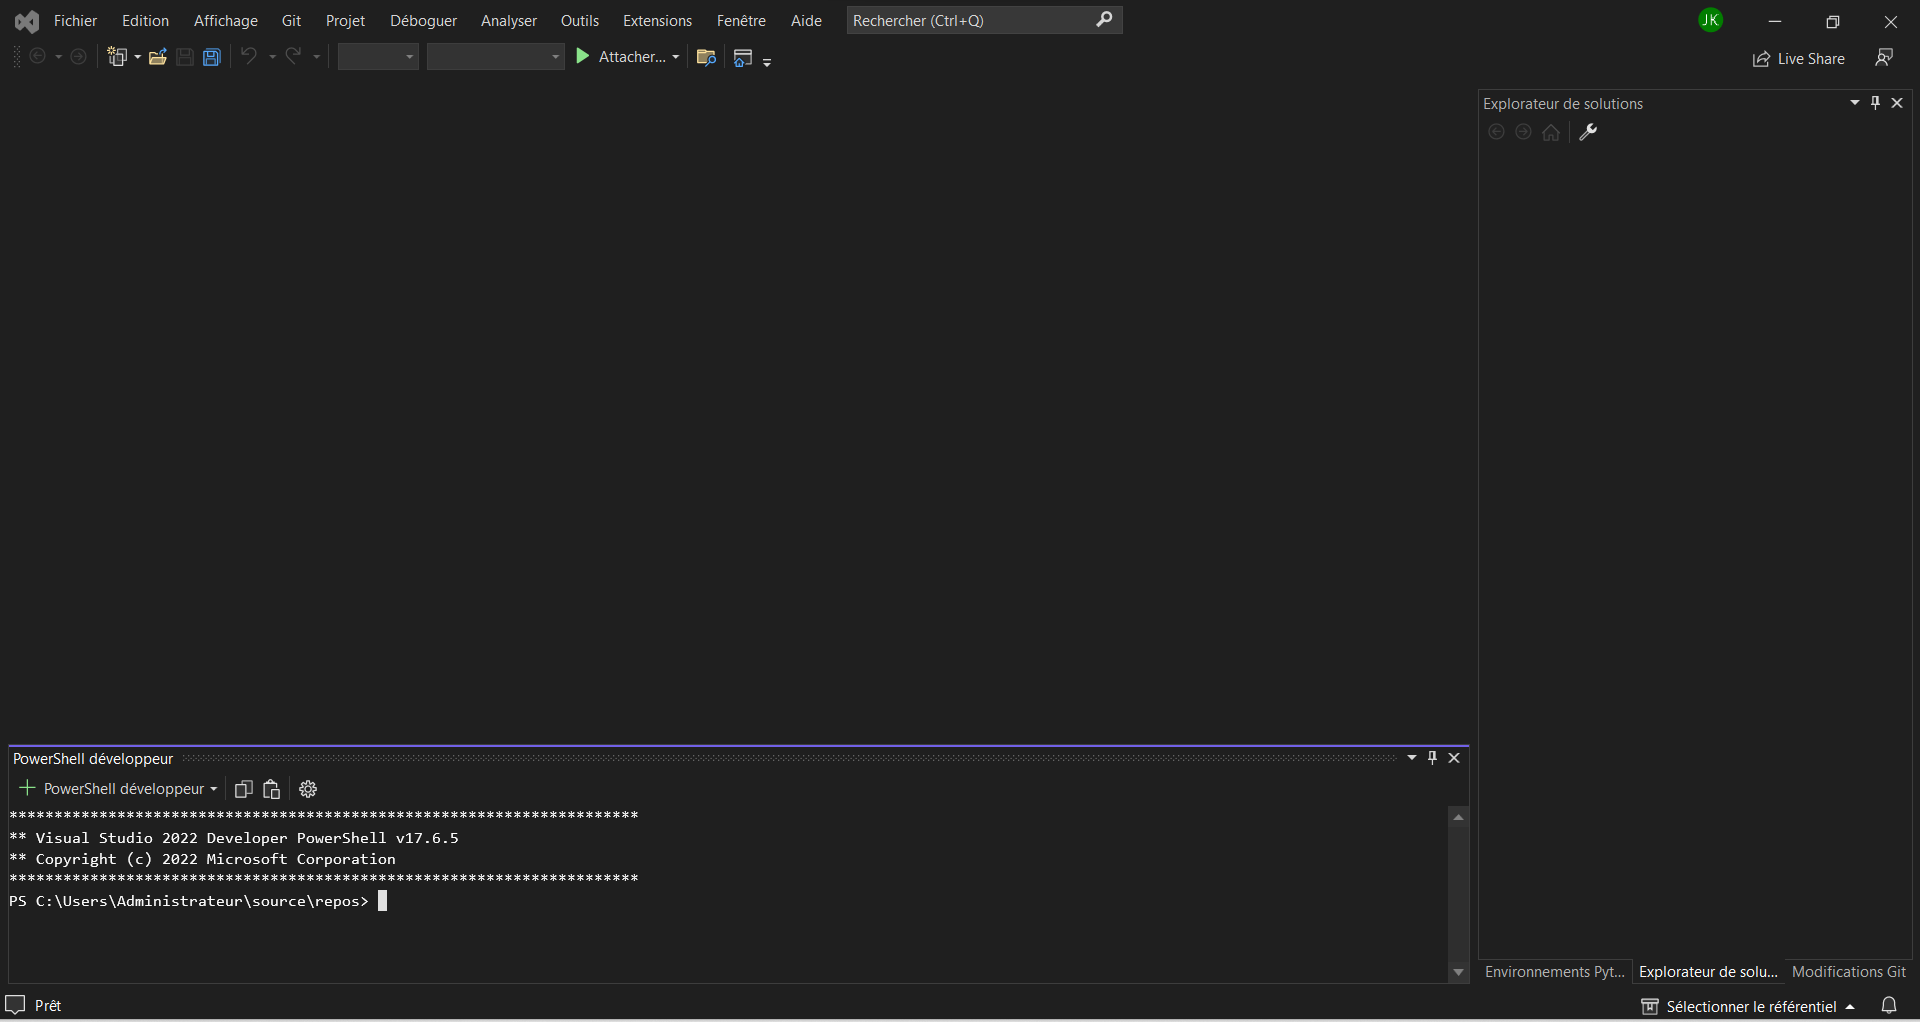Click the Open File folder icon
The width and height of the screenshot is (1920, 1022).
point(158,57)
